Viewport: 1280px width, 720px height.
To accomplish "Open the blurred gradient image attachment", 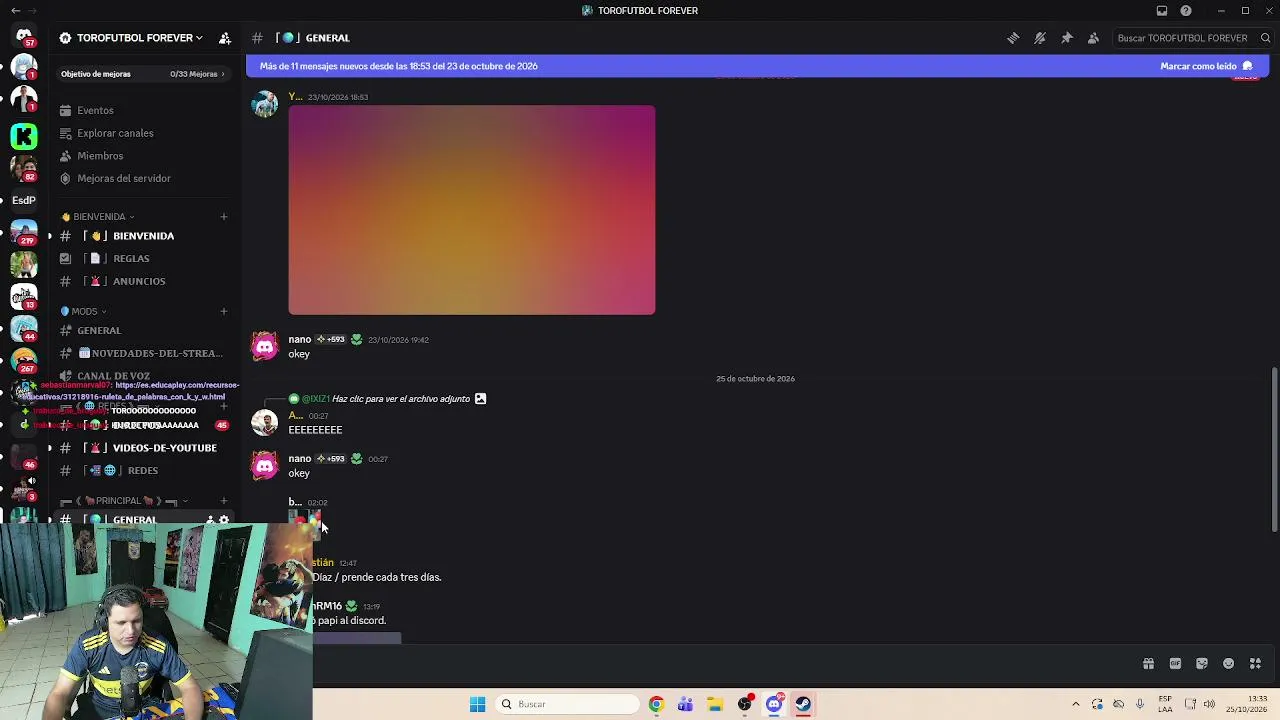I will coord(472,210).
